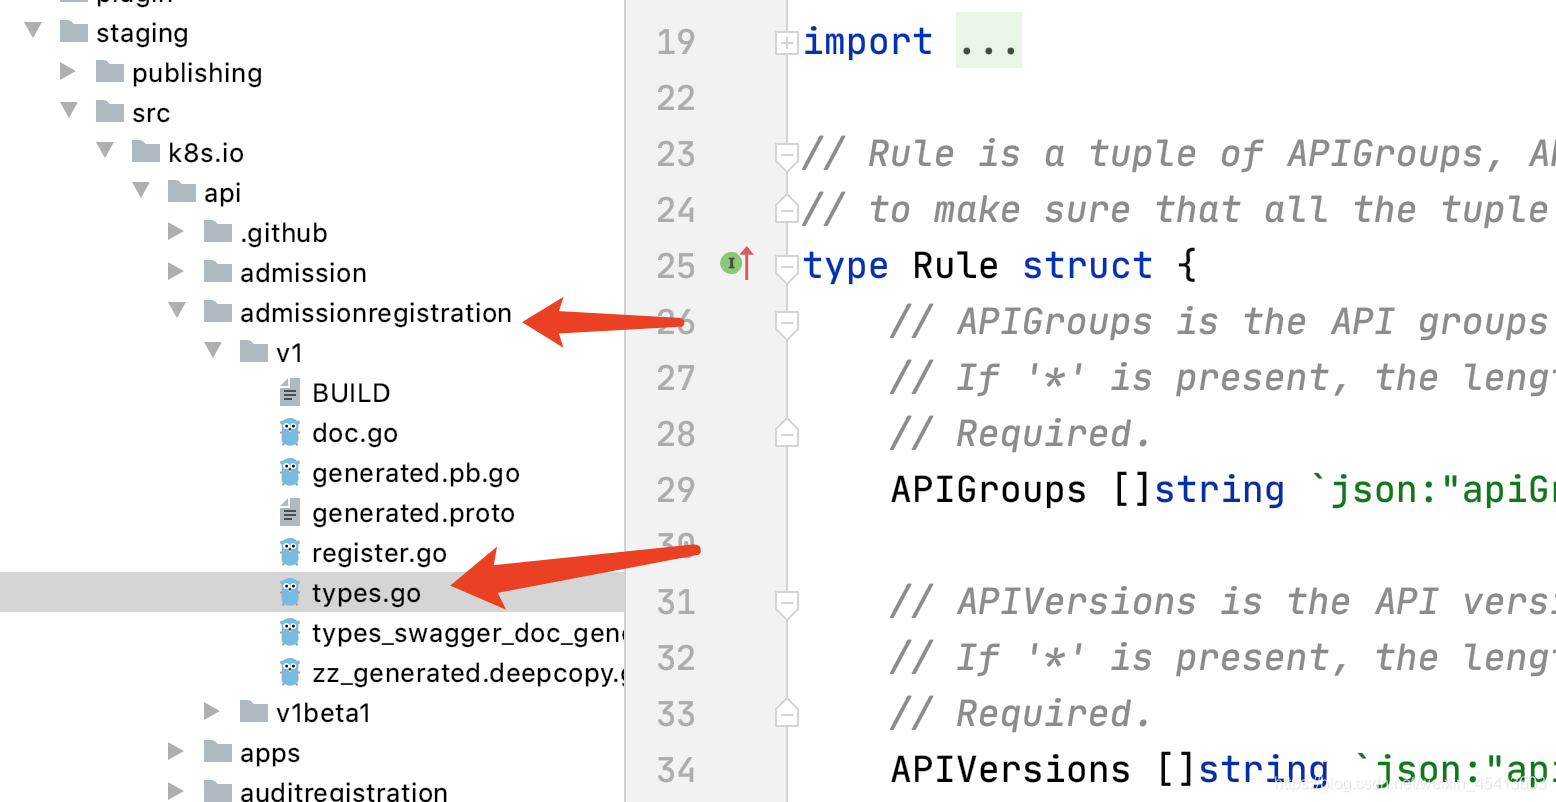This screenshot has height=802, width=1556.
Task: Select types.go in the tree
Action: click(x=366, y=593)
